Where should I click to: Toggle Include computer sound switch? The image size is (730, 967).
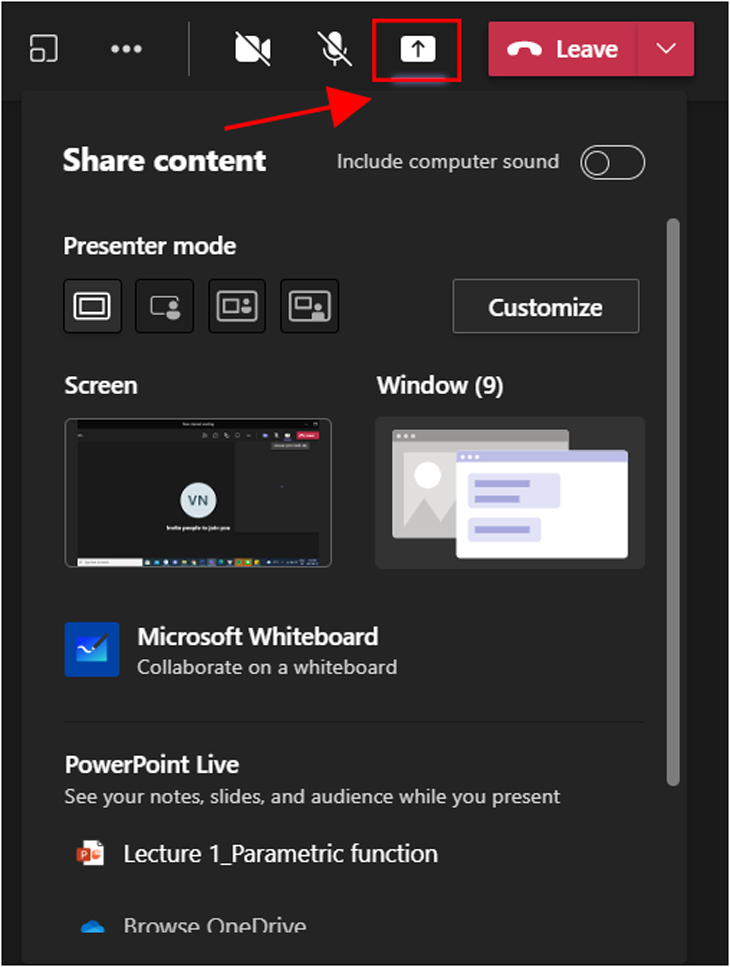click(x=612, y=162)
